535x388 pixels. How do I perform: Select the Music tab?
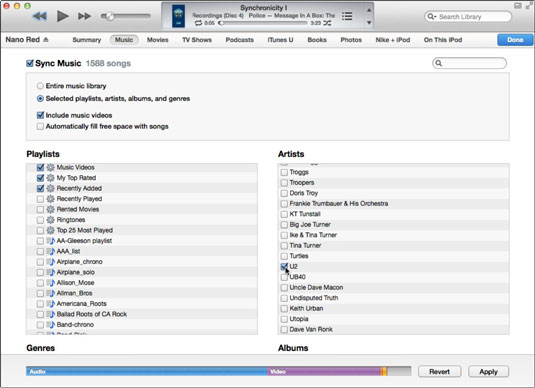pos(124,40)
